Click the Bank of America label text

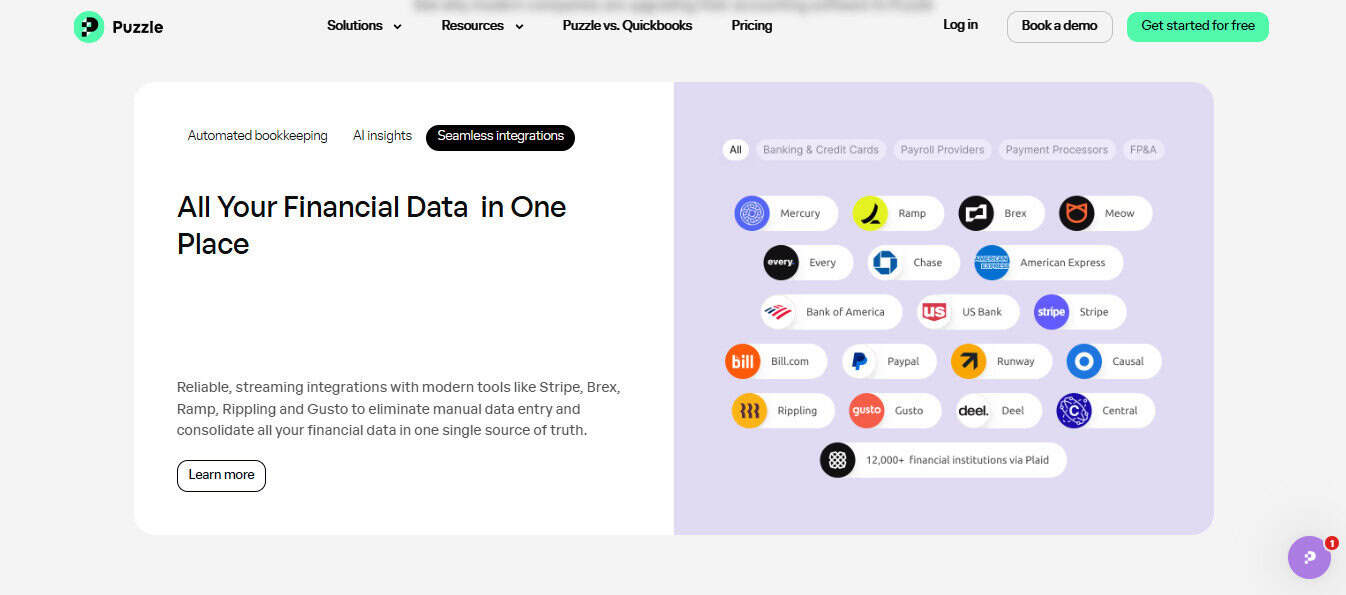click(x=845, y=312)
